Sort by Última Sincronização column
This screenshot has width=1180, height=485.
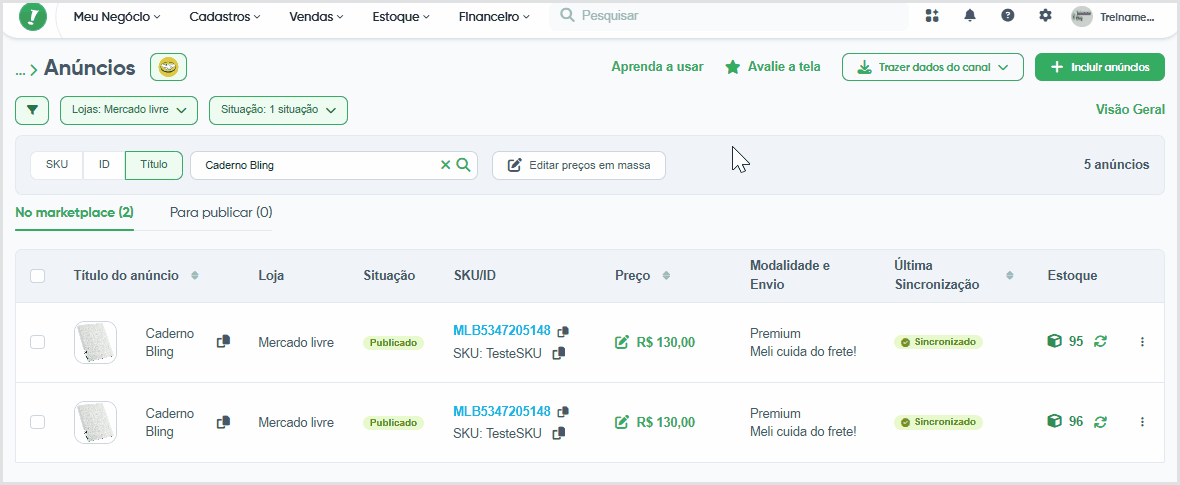(1010, 276)
